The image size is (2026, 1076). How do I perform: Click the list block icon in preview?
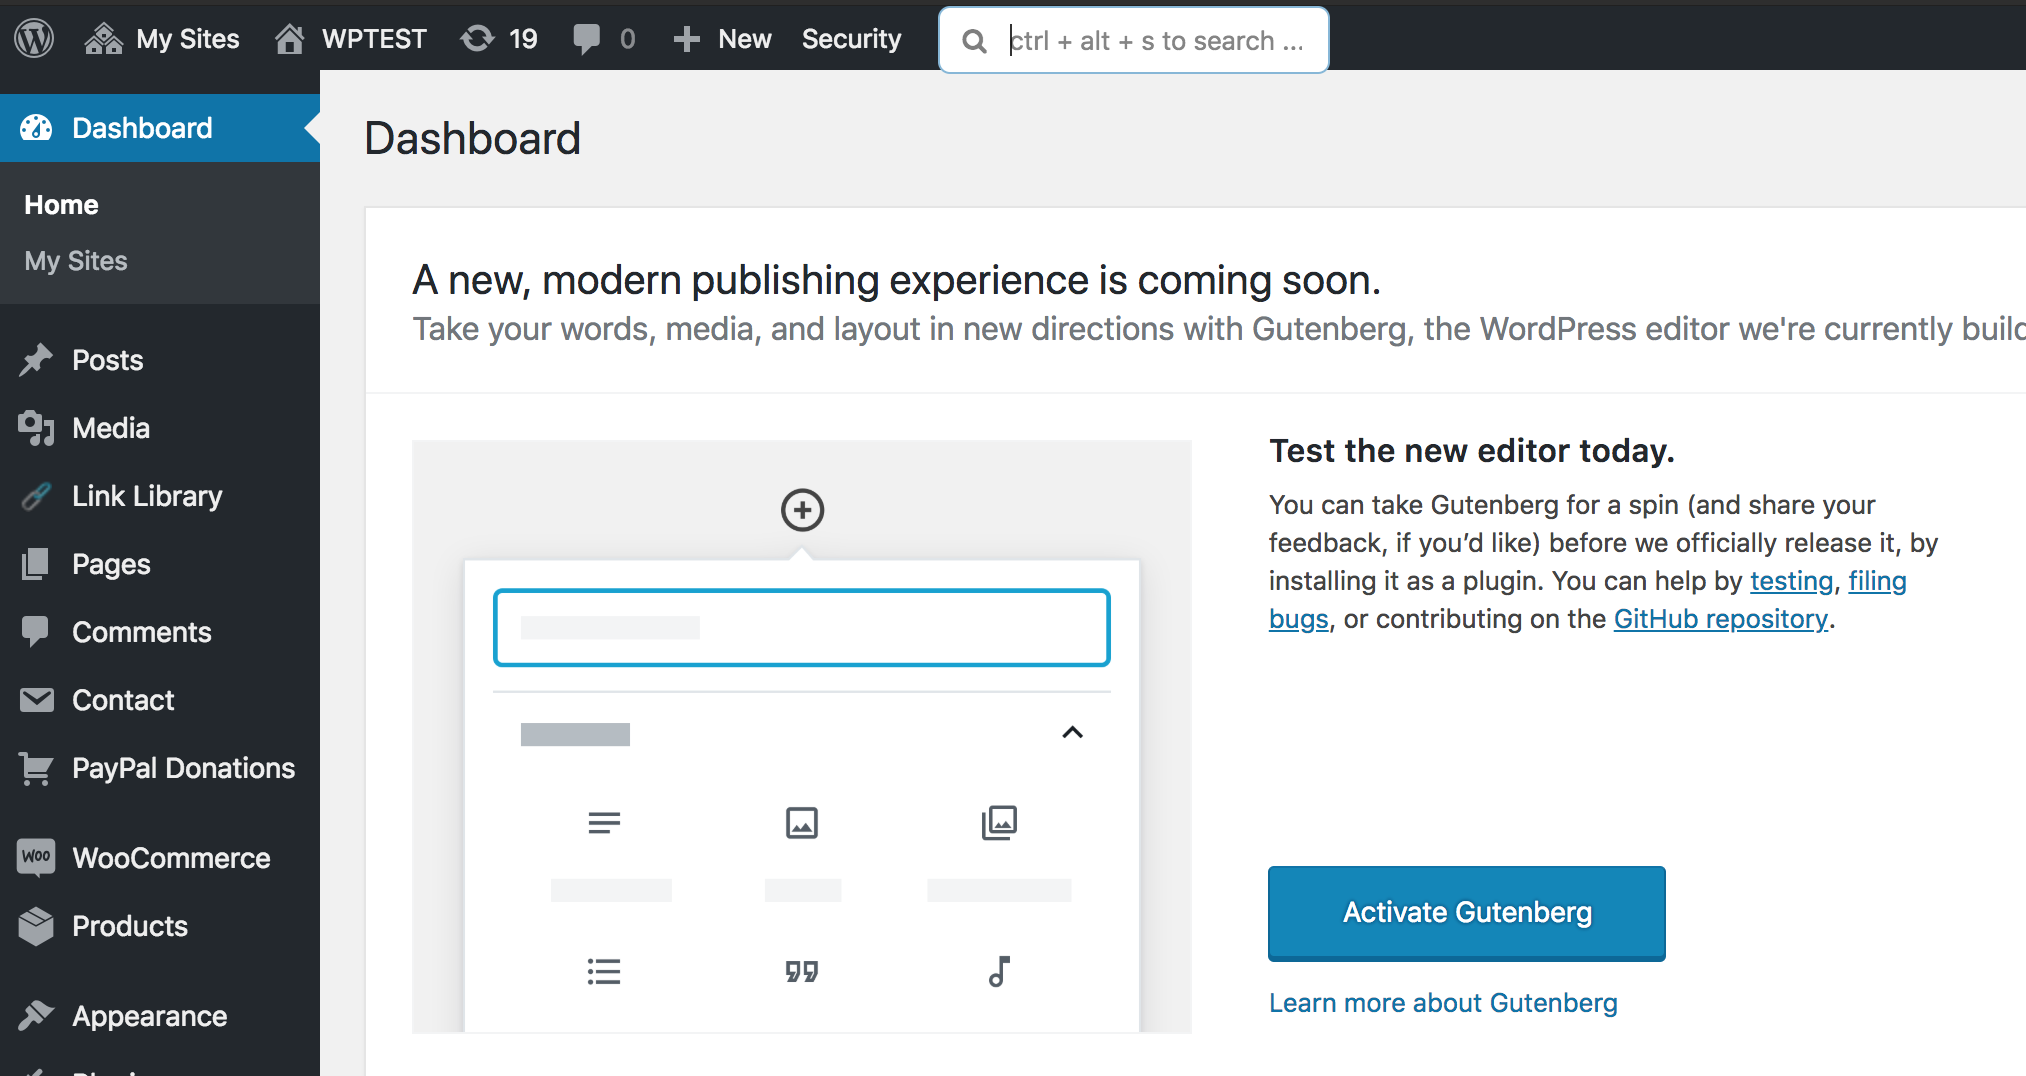pos(604,971)
